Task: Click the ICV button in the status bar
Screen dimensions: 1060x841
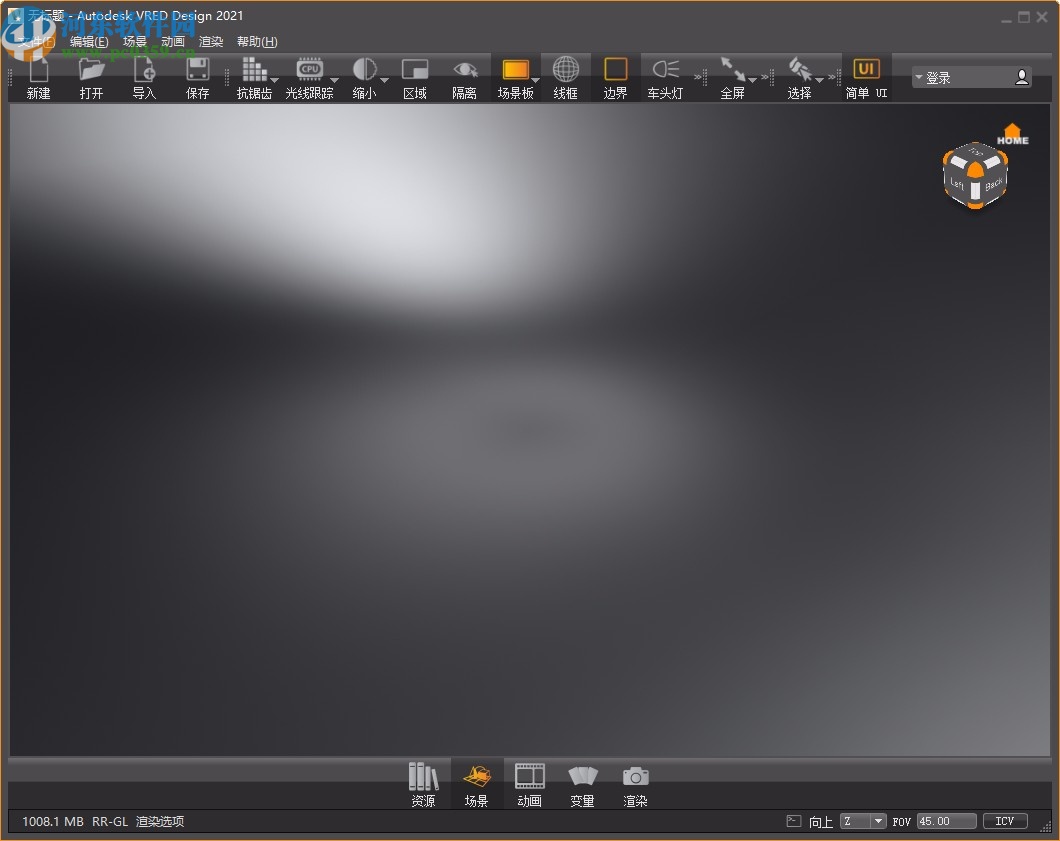Action: 1004,821
